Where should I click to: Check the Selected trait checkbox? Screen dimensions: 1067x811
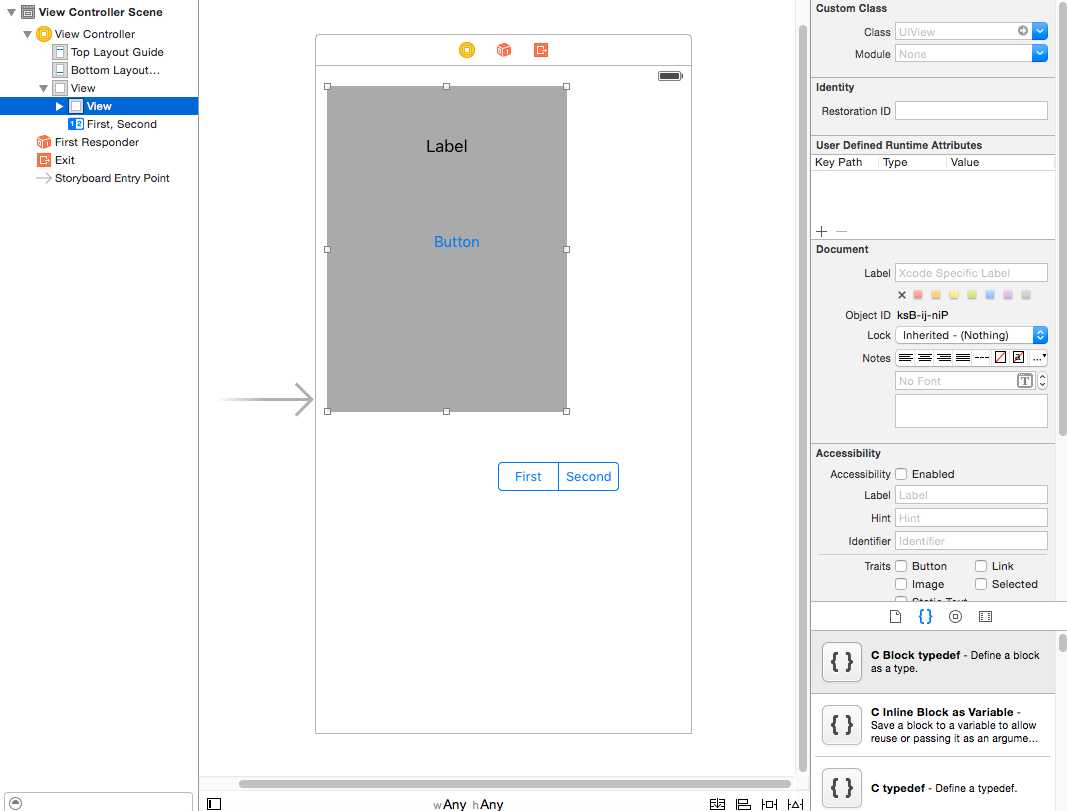point(981,584)
